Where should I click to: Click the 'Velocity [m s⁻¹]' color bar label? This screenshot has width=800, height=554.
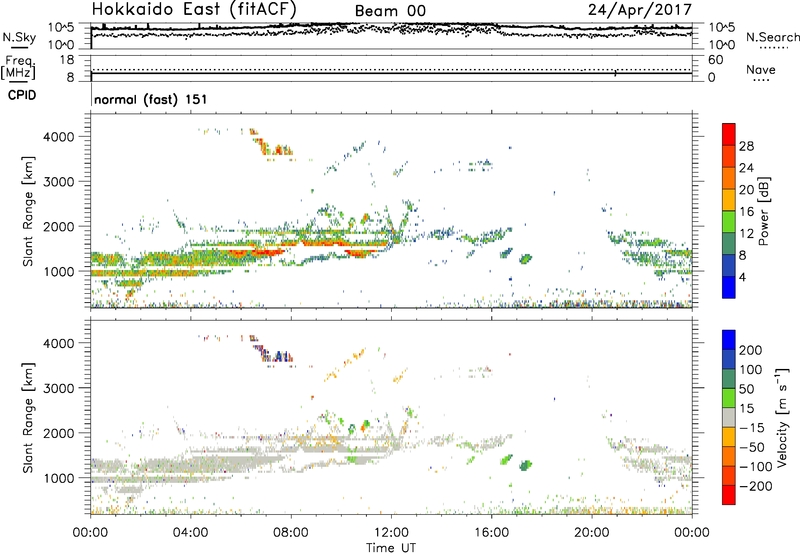(x=782, y=417)
